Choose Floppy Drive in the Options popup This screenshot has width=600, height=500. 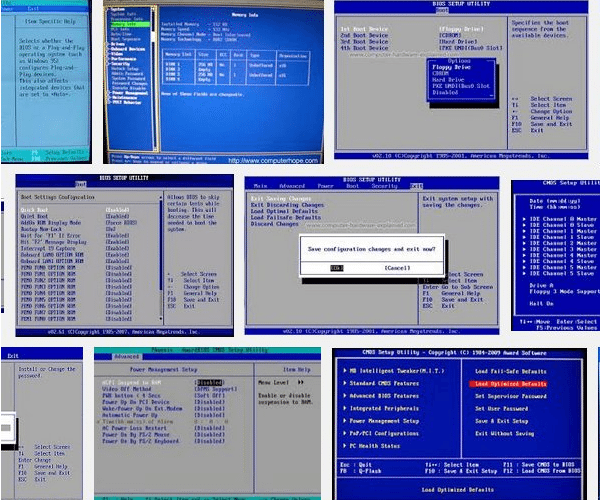click(452, 67)
